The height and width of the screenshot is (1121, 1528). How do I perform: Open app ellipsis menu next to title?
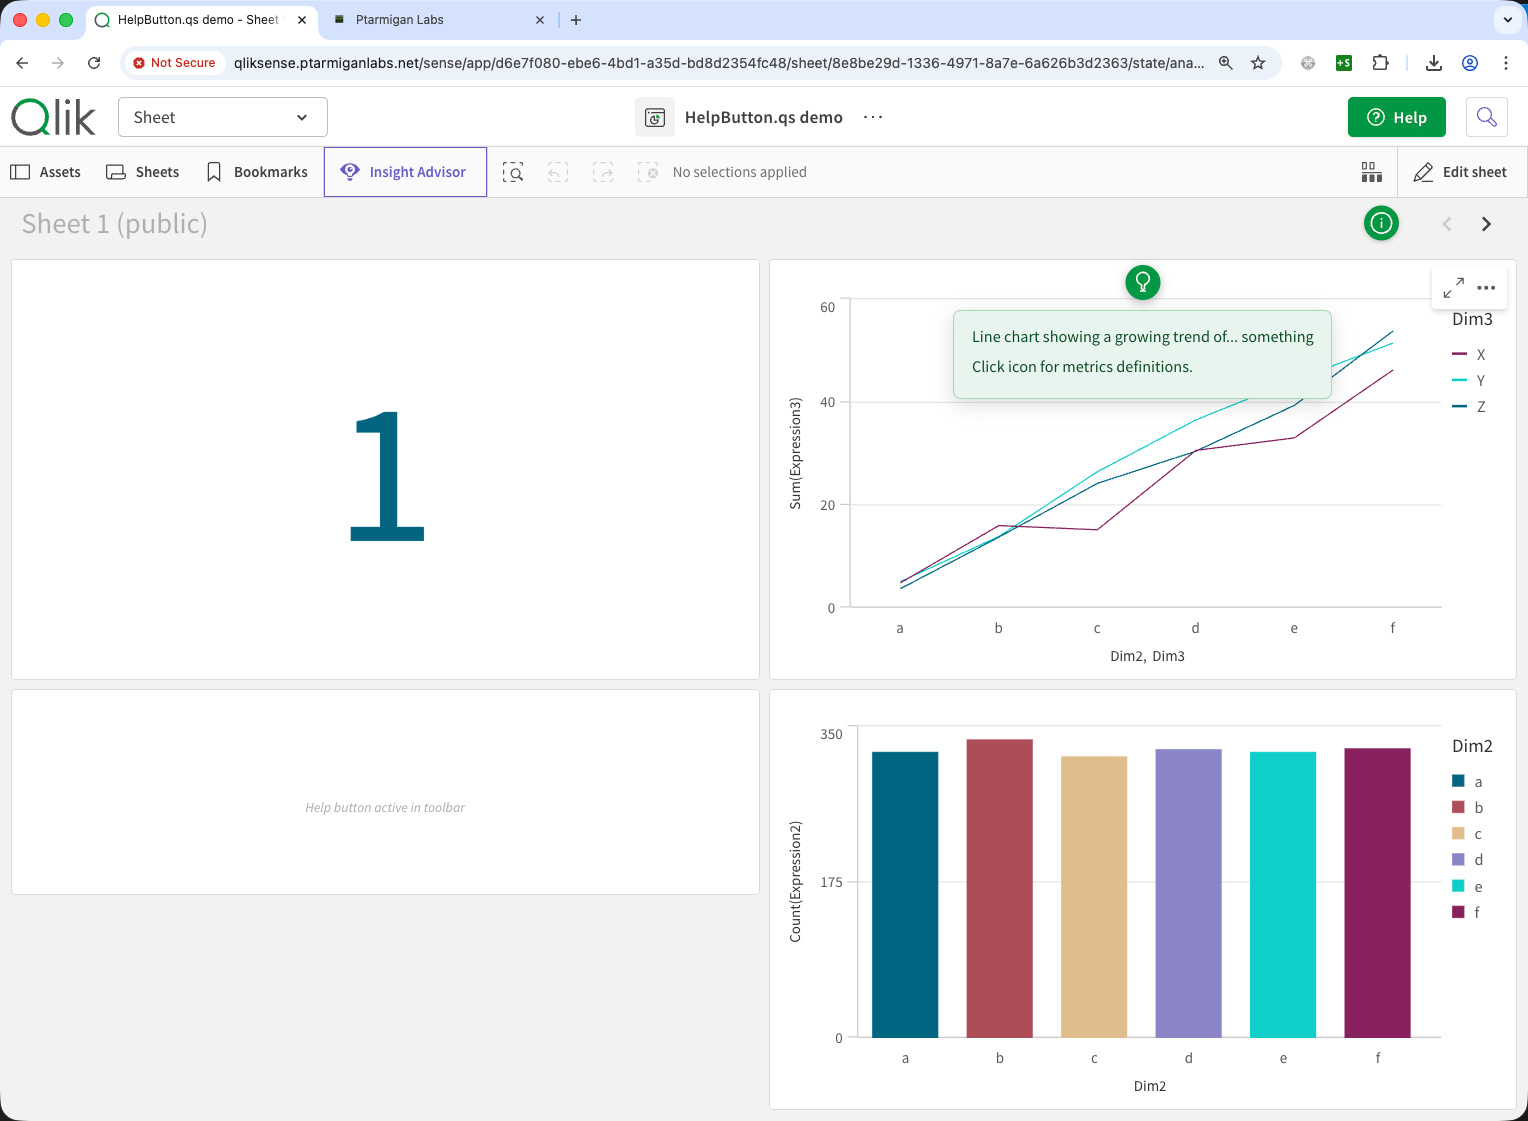873,117
